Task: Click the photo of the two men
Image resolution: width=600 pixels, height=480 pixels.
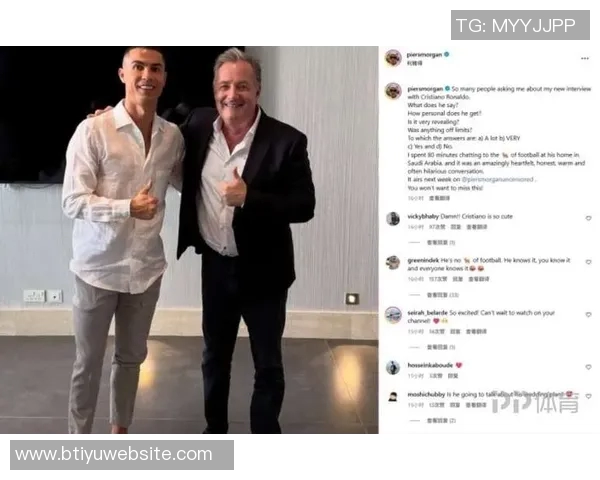Action: (189, 240)
